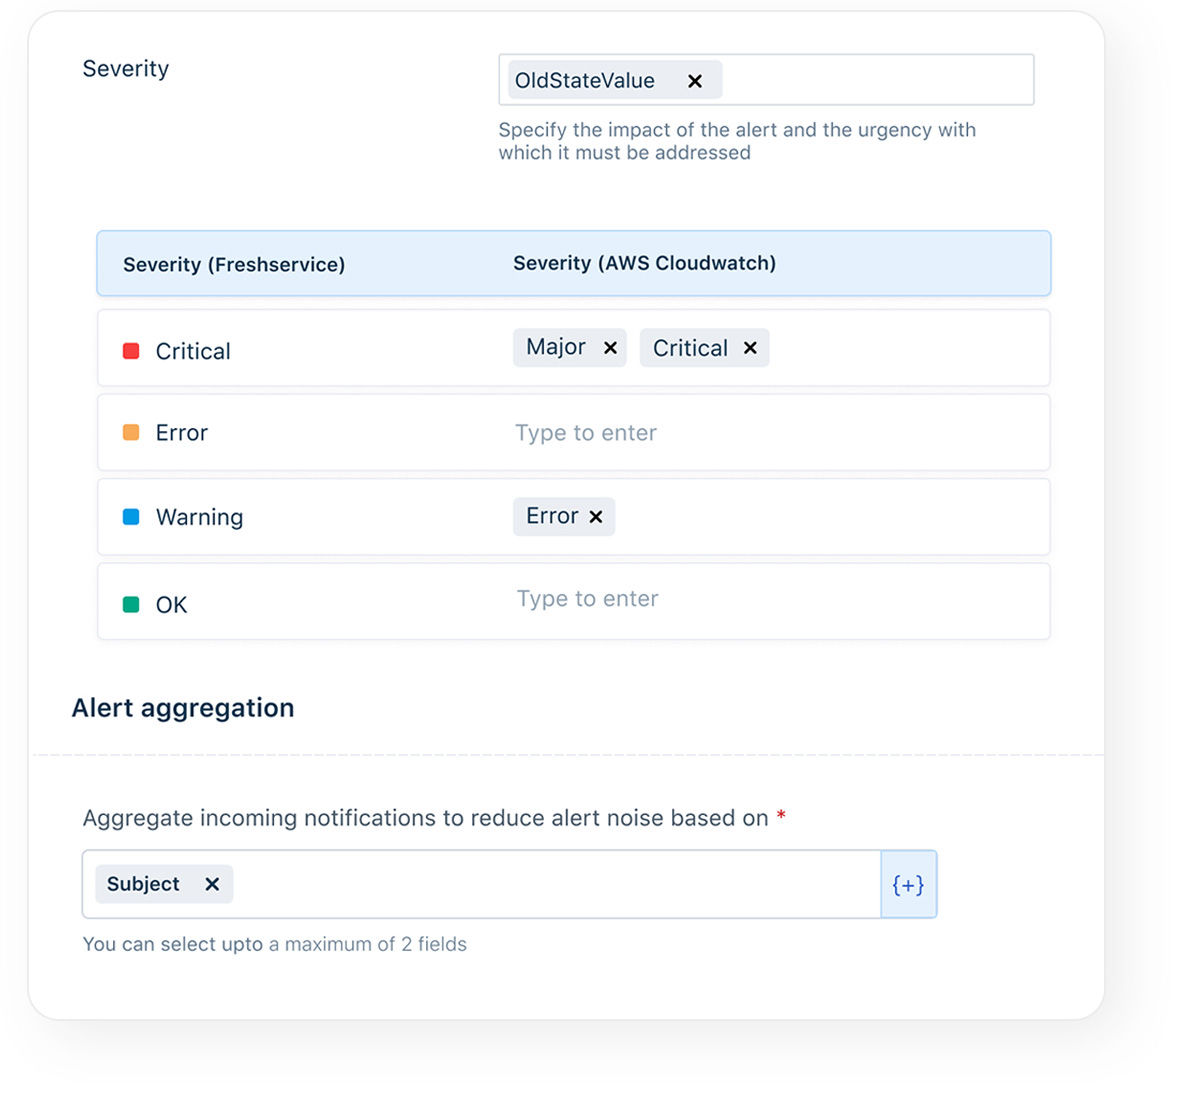This screenshot has height=1097, width=1188.
Task: Click the Severity (AWS Cloudwatch) column header
Action: click(645, 263)
